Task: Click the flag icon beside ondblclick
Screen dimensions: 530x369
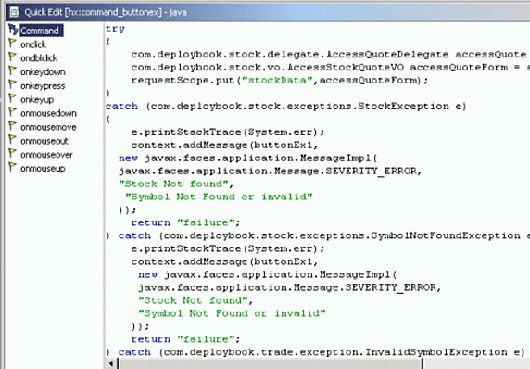Action: click(13, 57)
